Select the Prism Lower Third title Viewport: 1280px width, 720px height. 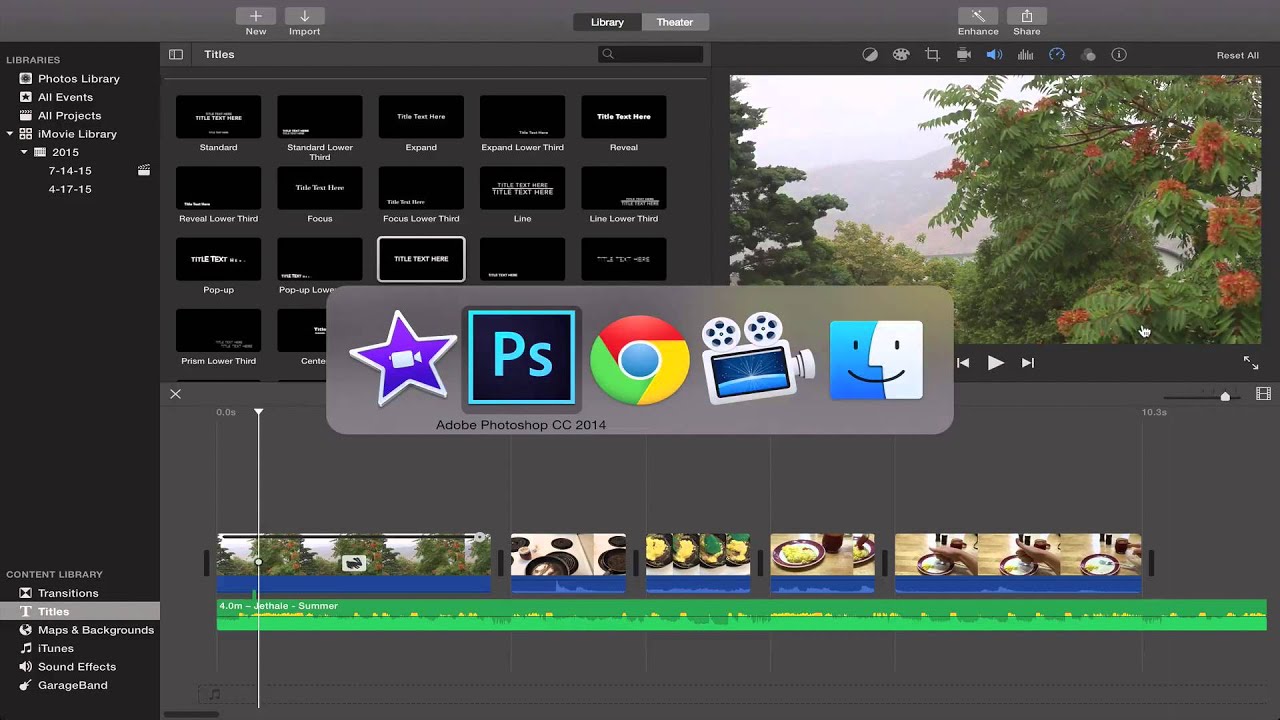pos(218,330)
